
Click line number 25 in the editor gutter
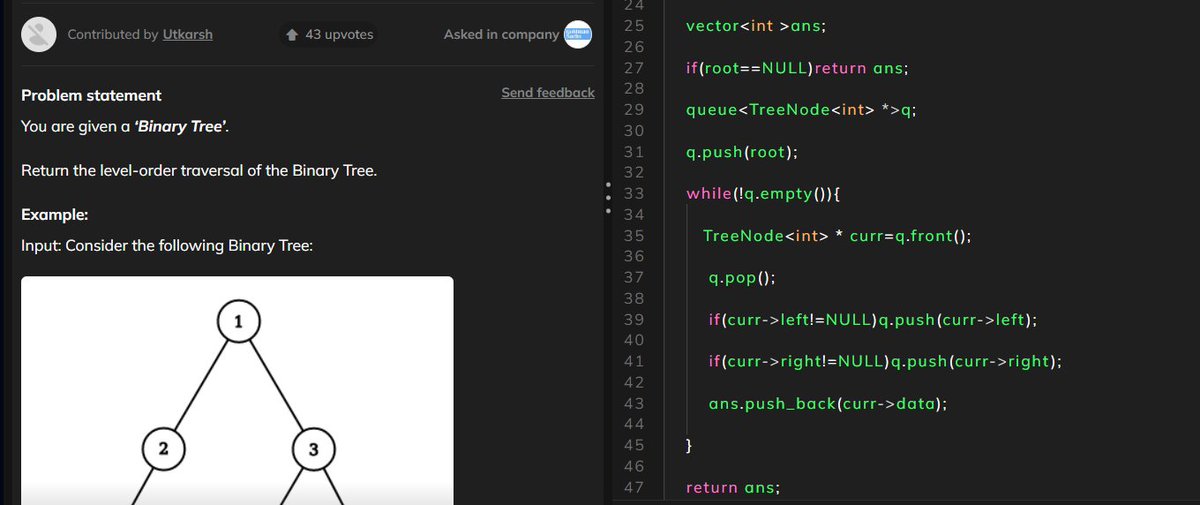click(633, 25)
